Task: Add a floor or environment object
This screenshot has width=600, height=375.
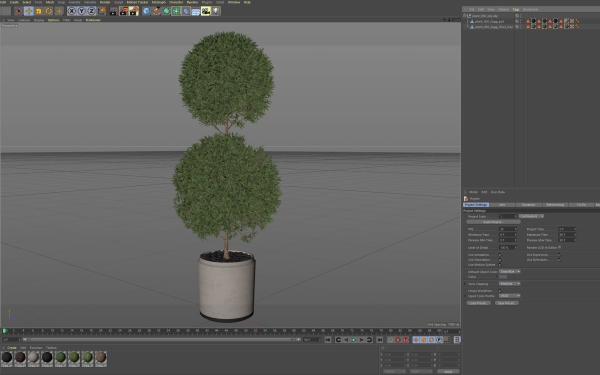Action: point(196,11)
